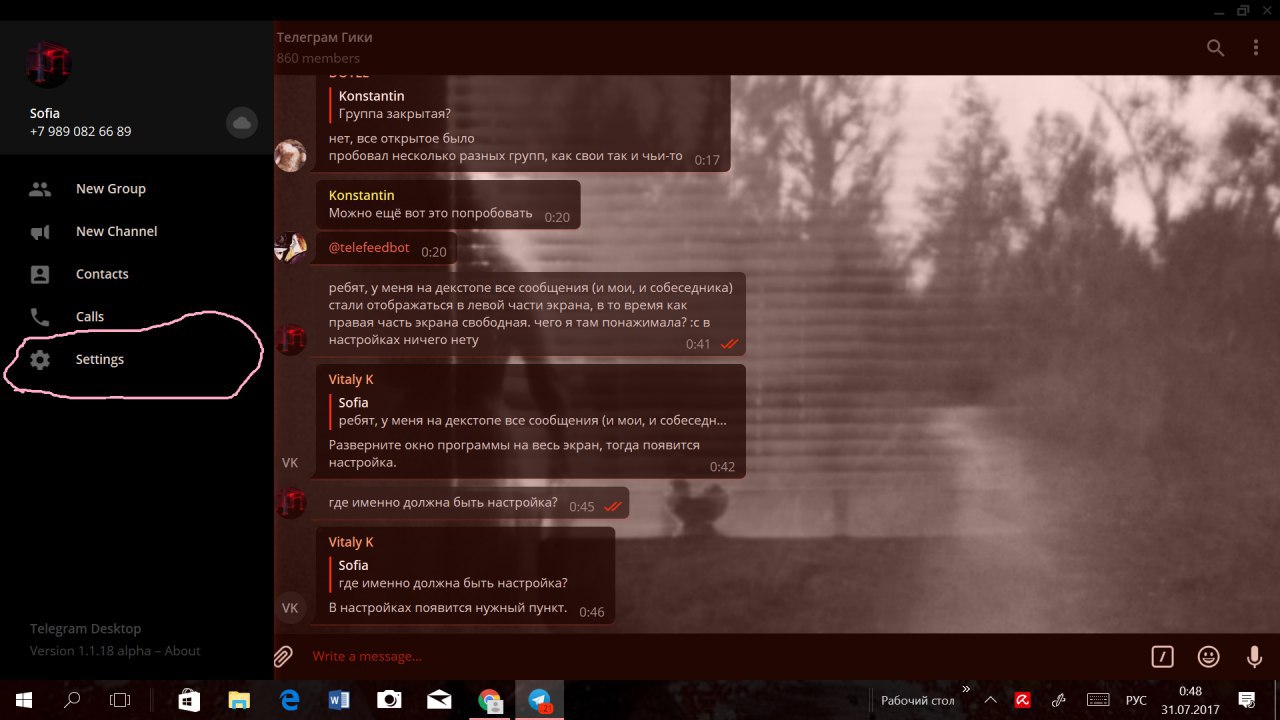
Task: Open Contacts from the side menu
Action: [137, 274]
